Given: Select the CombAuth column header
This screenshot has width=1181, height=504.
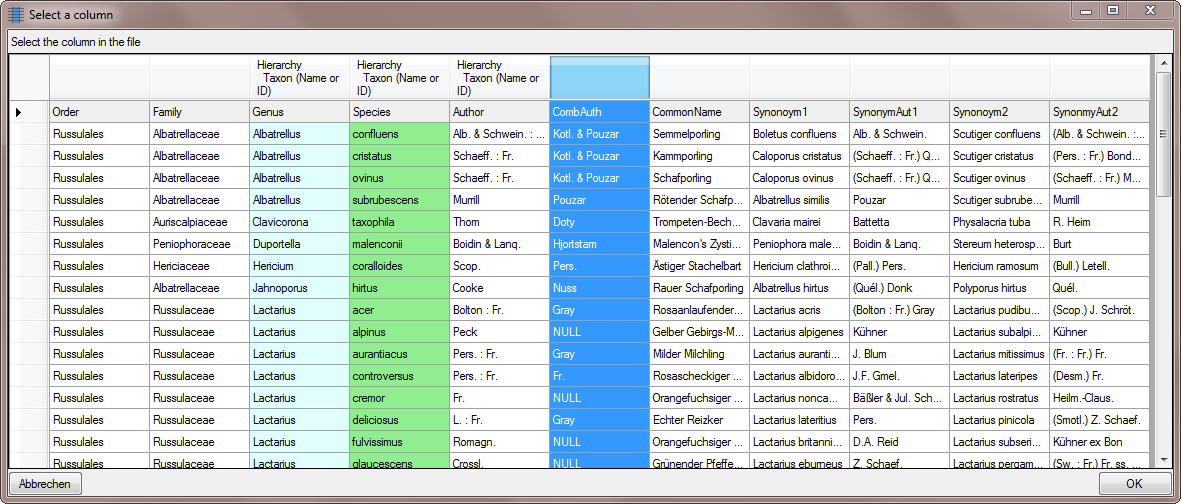Looking at the screenshot, I should (599, 112).
